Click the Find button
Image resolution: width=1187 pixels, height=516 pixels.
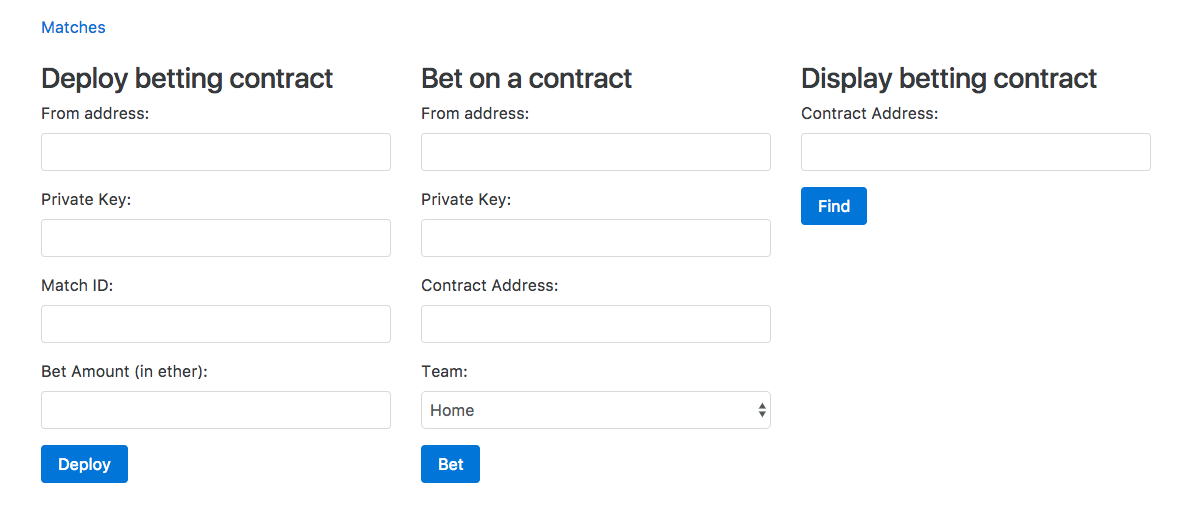tap(833, 206)
